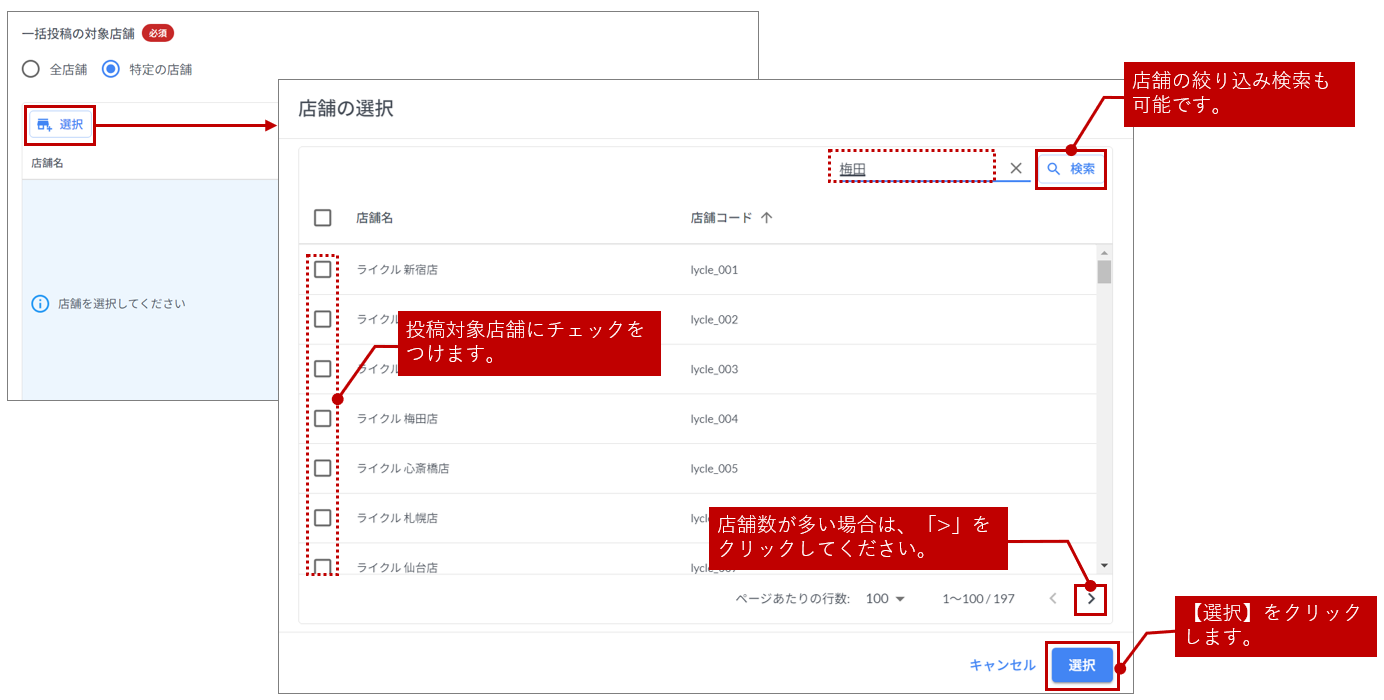Click the magnifier search button
Image resolution: width=1384 pixels, height=700 pixels.
(x=1071, y=169)
